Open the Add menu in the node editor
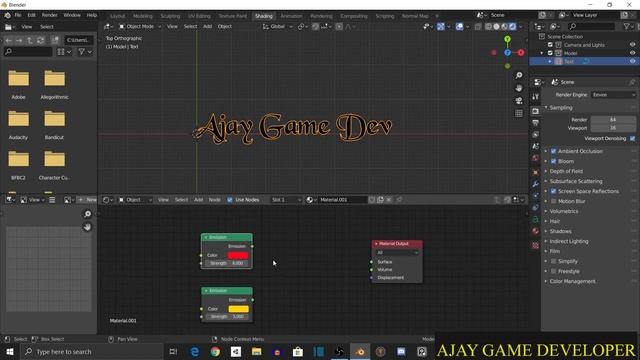This screenshot has width=640, height=360. pos(198,200)
